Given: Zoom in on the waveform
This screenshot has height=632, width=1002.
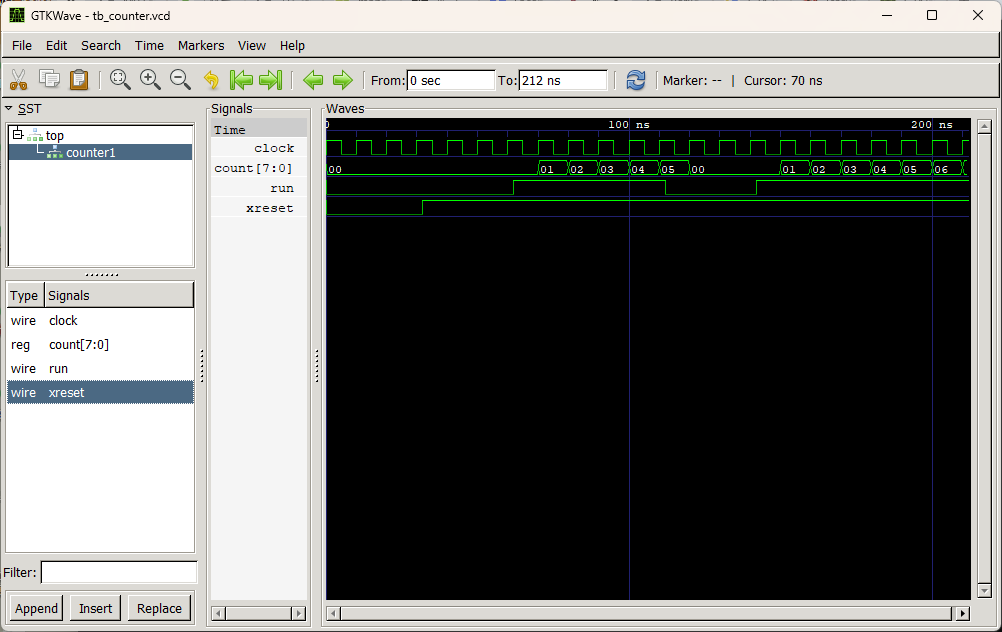Looking at the screenshot, I should point(150,80).
